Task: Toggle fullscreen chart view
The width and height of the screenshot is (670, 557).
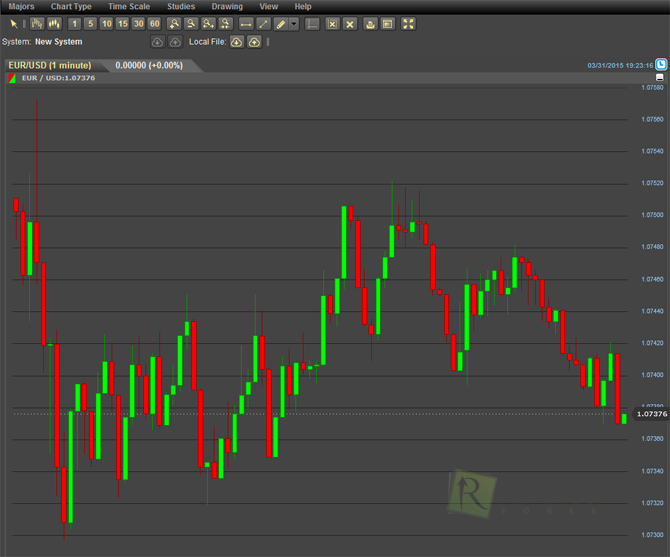Action: (408, 24)
